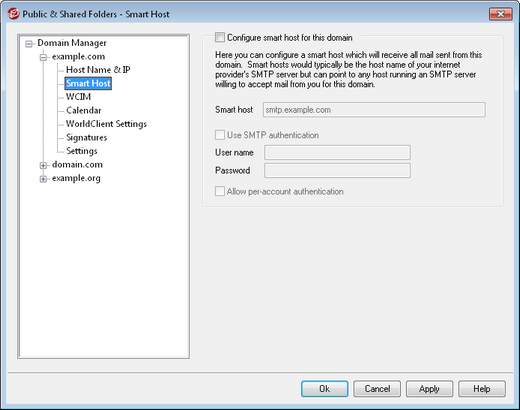This screenshot has height=410, width=520.
Task: Open WorldClient Settings in the tree
Action: tap(106, 124)
